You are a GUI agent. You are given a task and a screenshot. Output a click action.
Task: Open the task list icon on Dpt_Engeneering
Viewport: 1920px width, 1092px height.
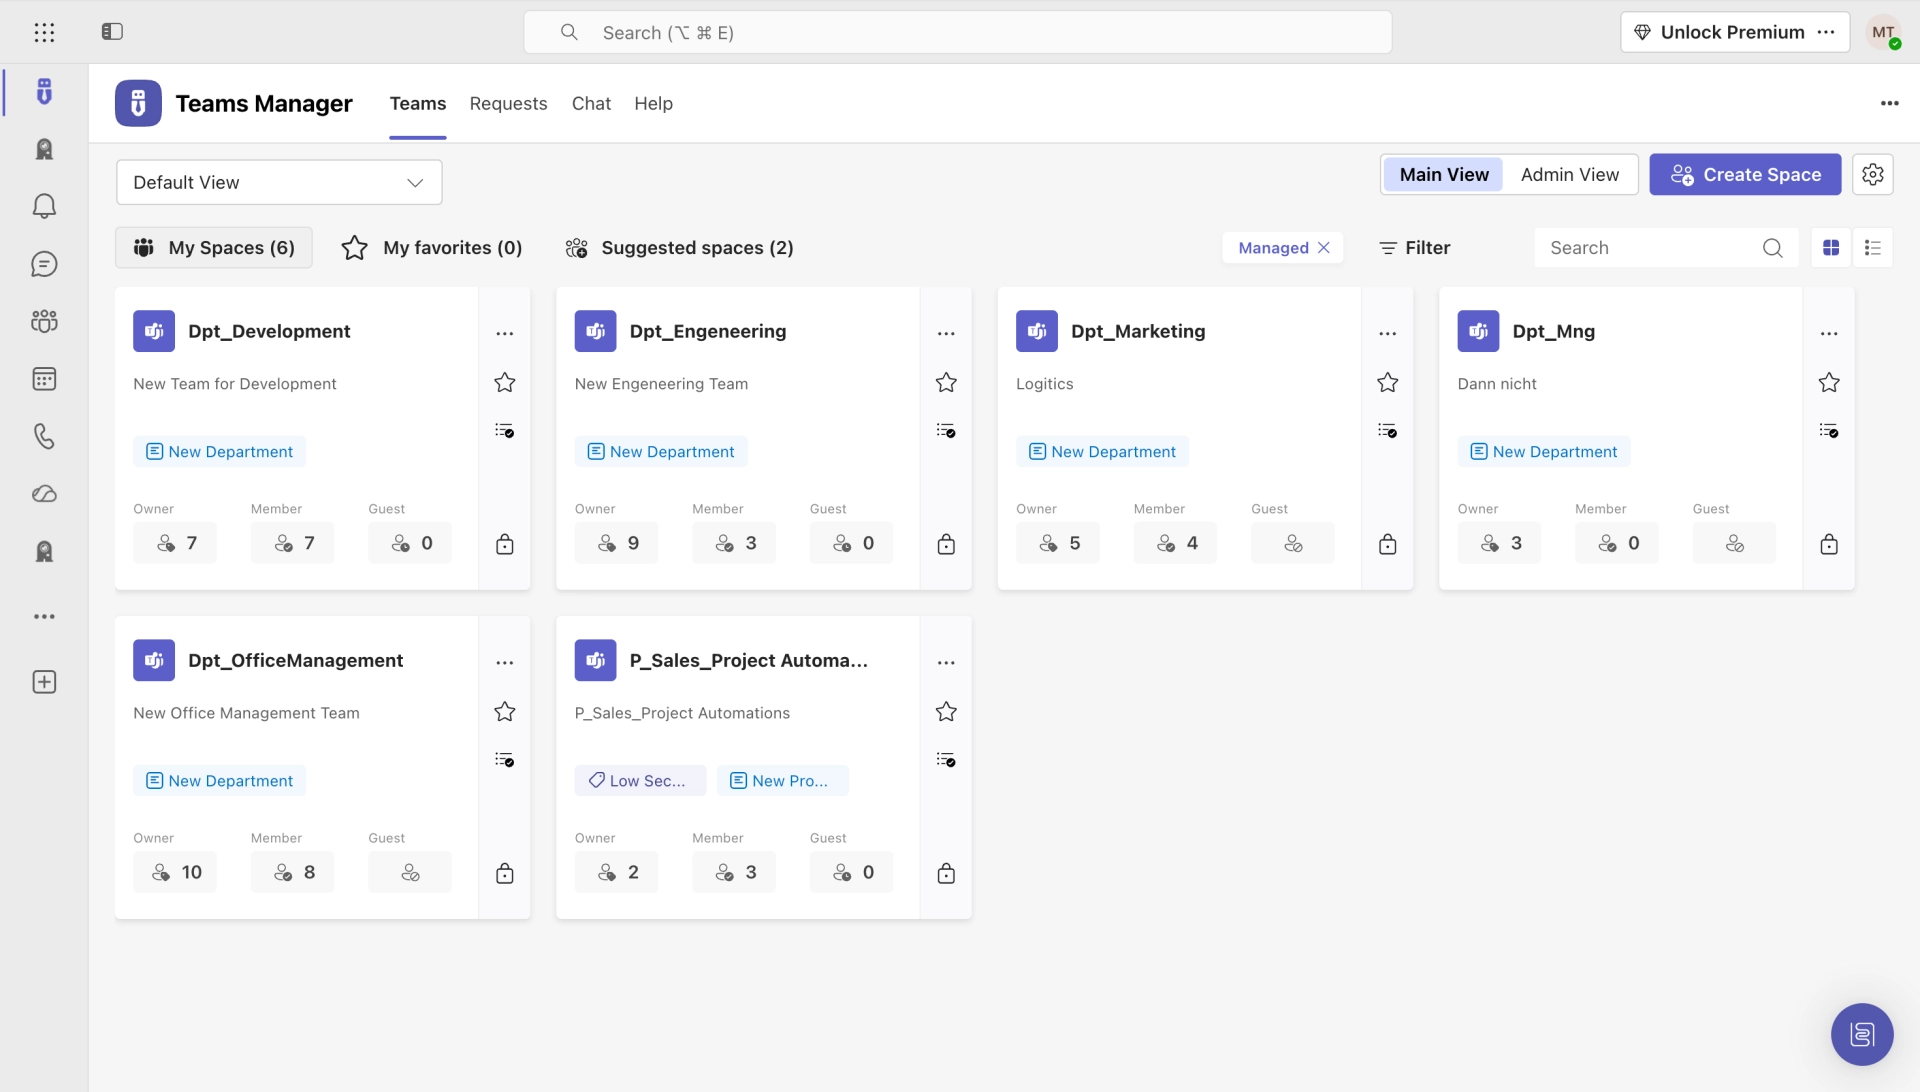pos(946,430)
